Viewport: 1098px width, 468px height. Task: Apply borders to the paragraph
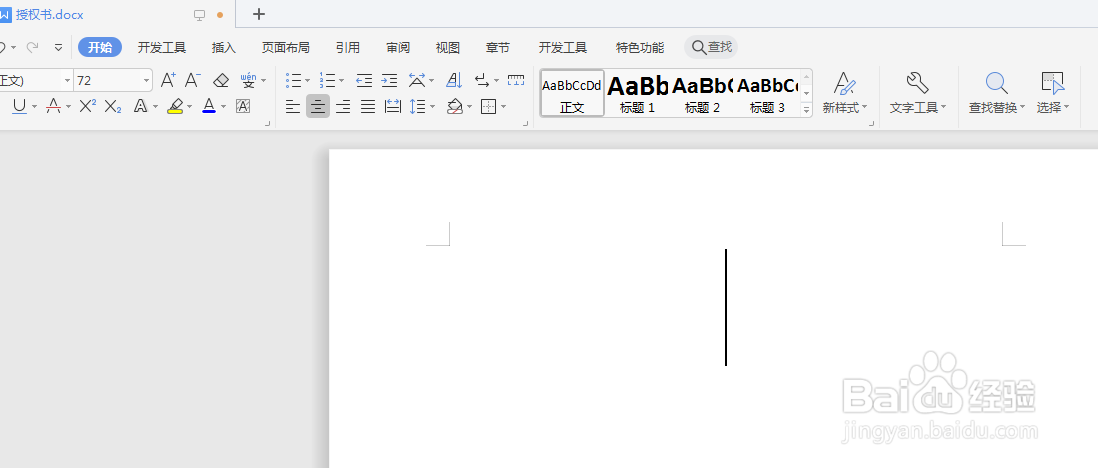pos(489,106)
